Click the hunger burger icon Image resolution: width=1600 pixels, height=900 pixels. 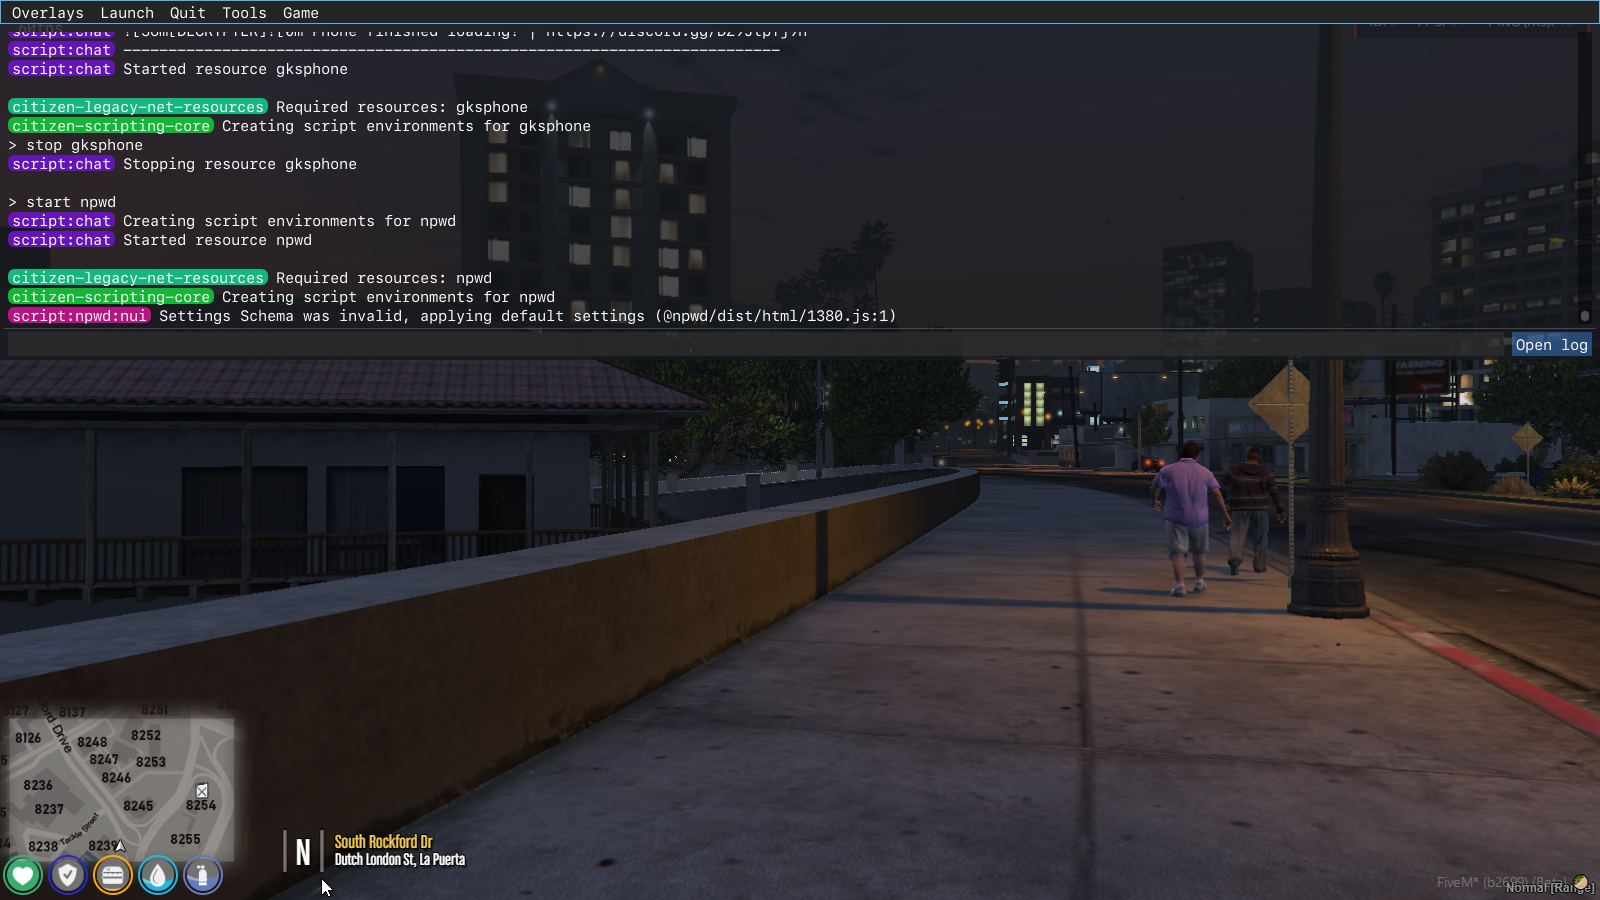[112, 874]
